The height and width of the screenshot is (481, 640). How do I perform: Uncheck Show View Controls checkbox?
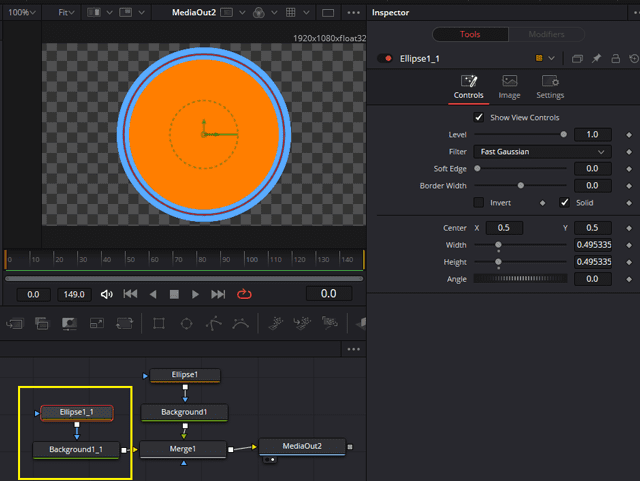479,118
